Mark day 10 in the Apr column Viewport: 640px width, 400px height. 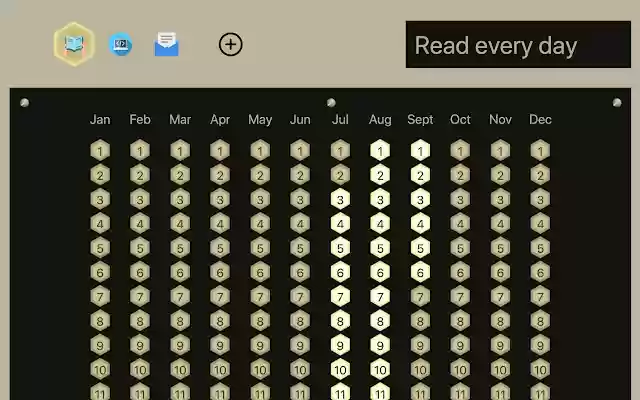[220, 370]
